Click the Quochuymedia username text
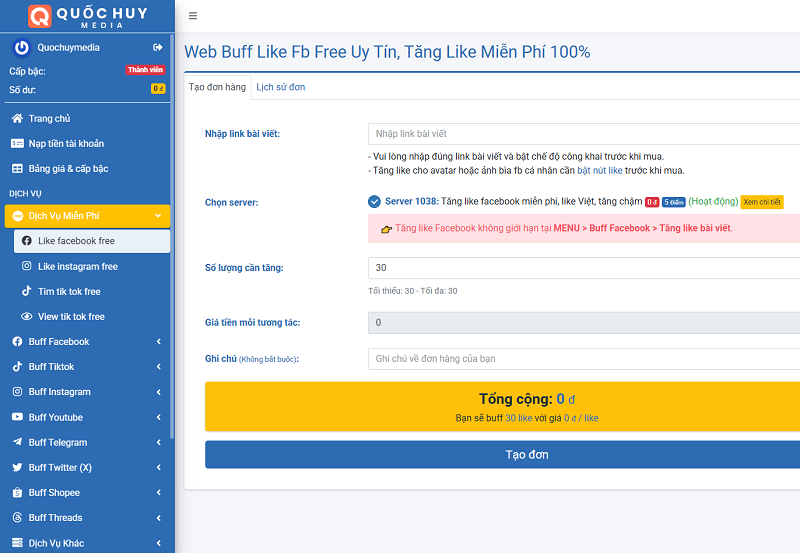The image size is (800, 553). [68, 47]
